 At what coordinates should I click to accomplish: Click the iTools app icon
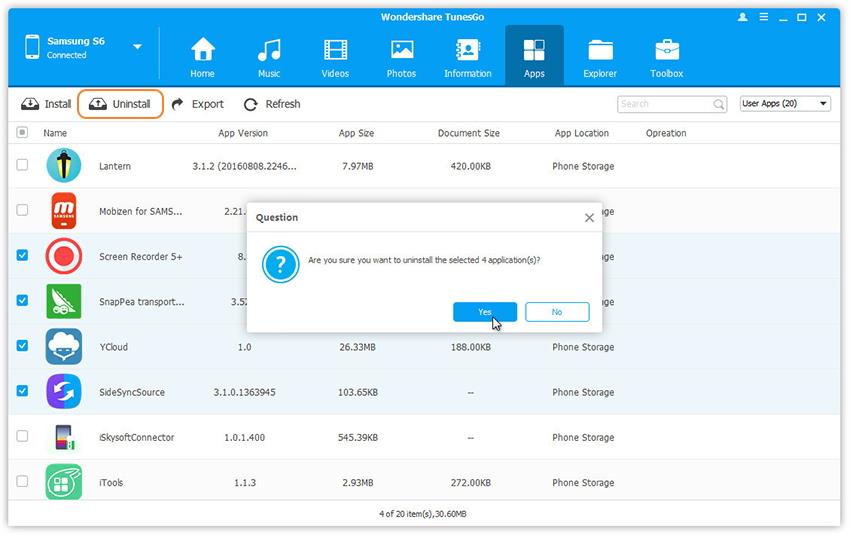[64, 482]
